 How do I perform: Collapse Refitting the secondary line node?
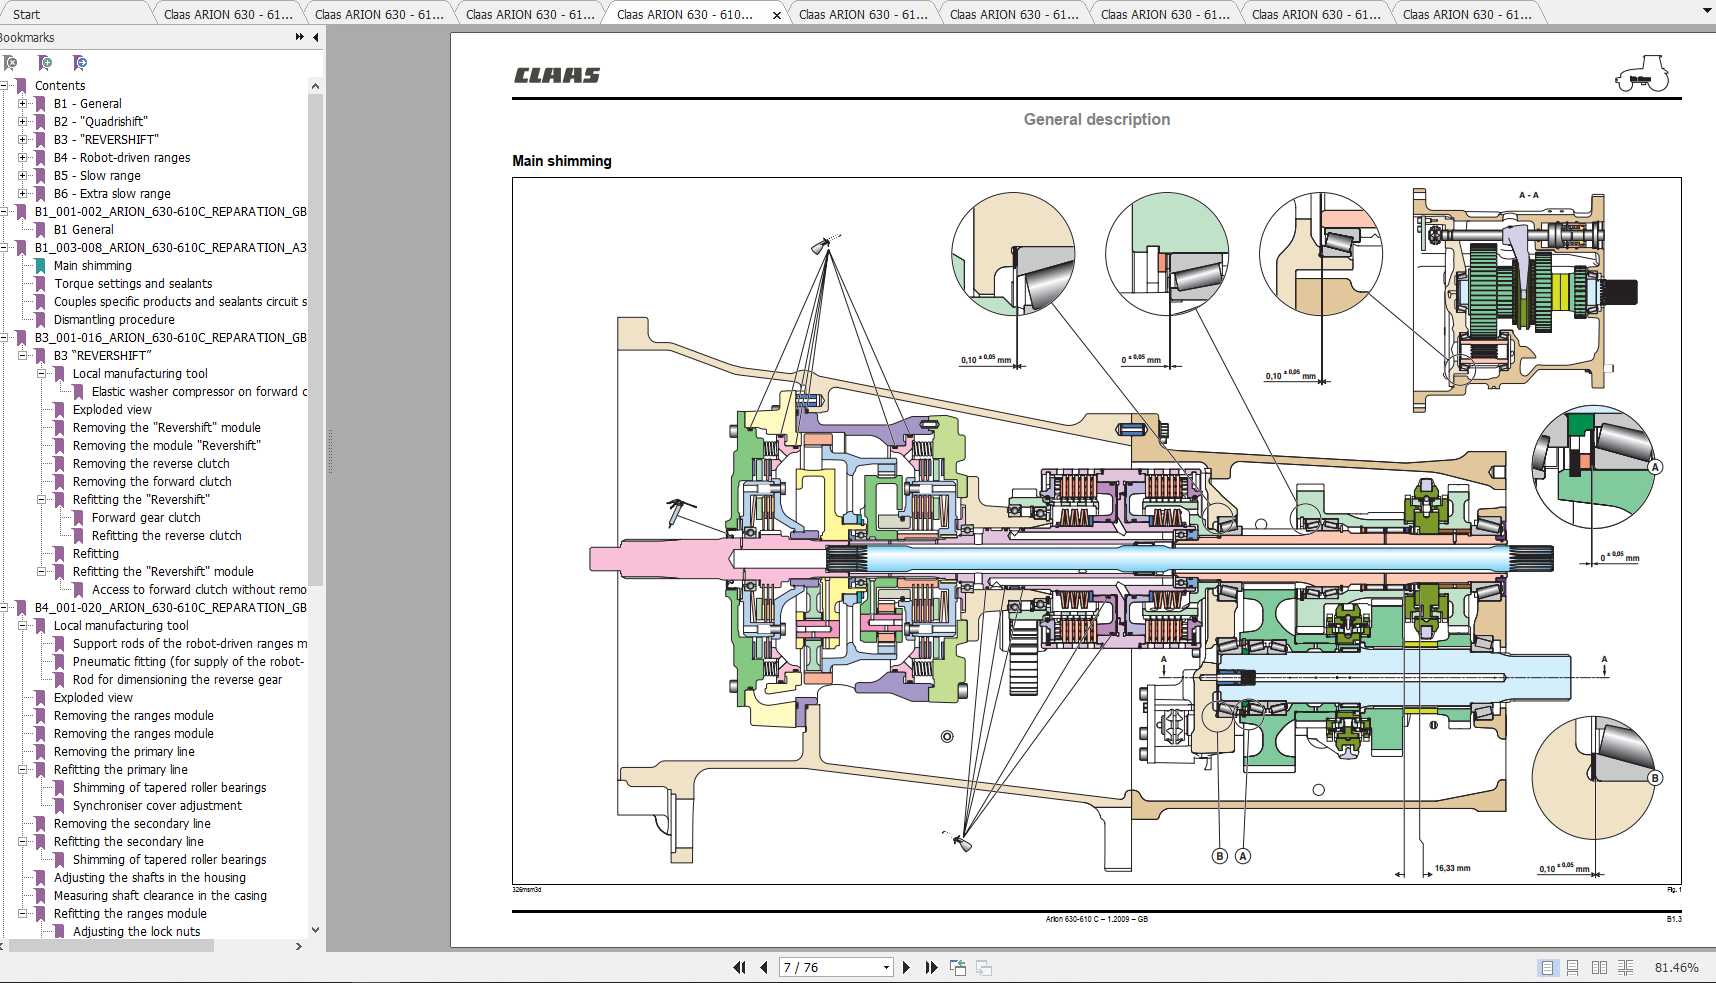pyautogui.click(x=23, y=842)
